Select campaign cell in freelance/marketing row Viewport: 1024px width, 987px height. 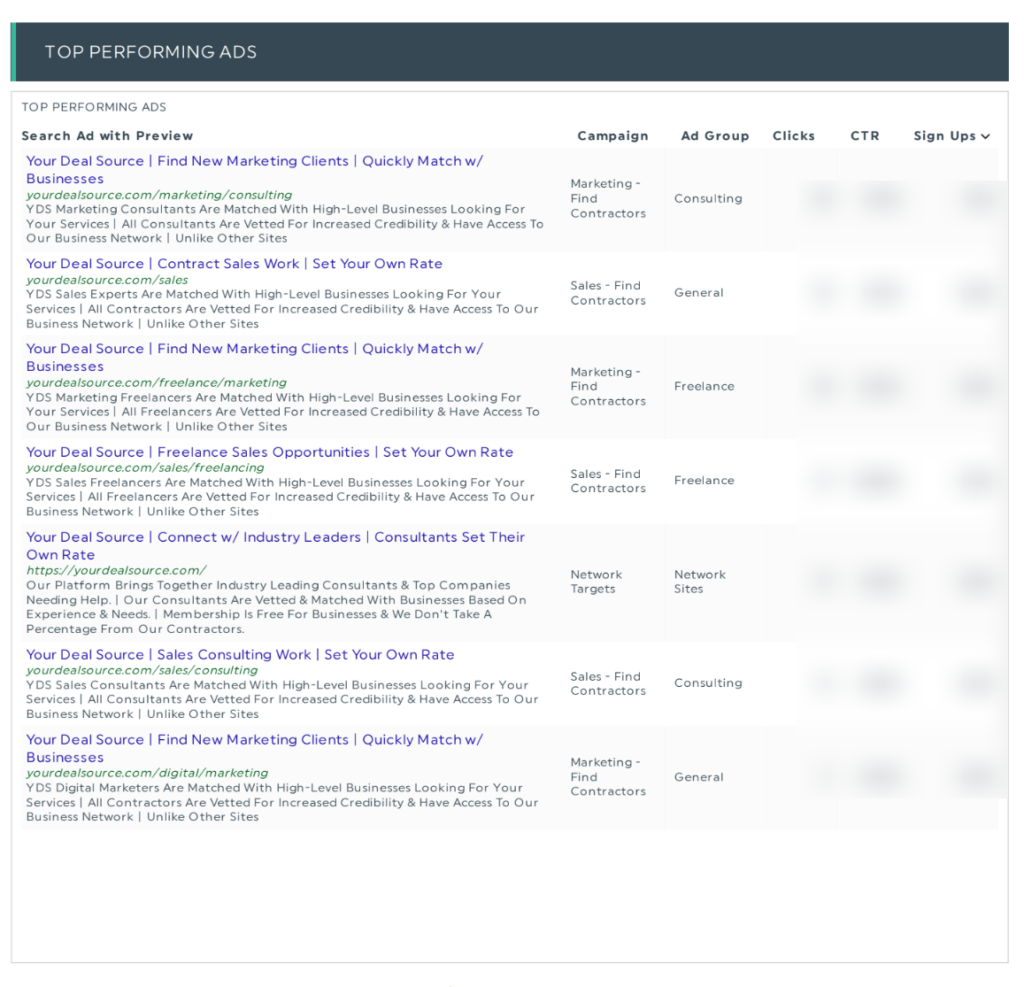[608, 386]
